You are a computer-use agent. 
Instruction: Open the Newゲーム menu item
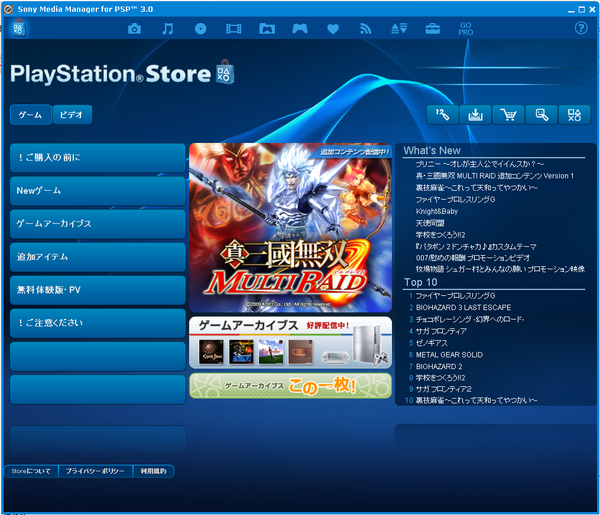[98, 191]
